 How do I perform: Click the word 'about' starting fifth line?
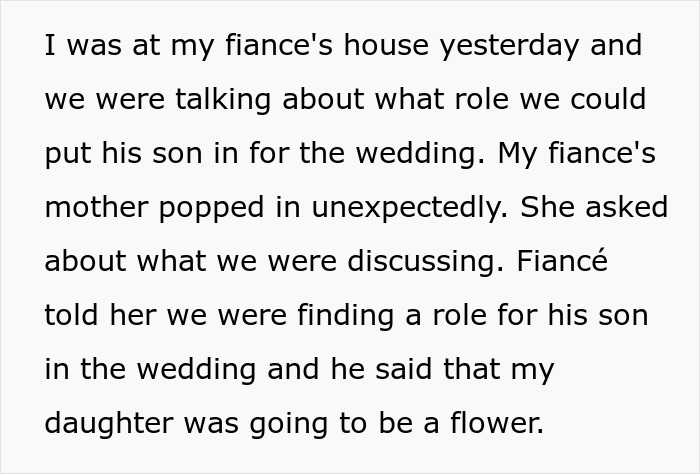tap(86, 261)
